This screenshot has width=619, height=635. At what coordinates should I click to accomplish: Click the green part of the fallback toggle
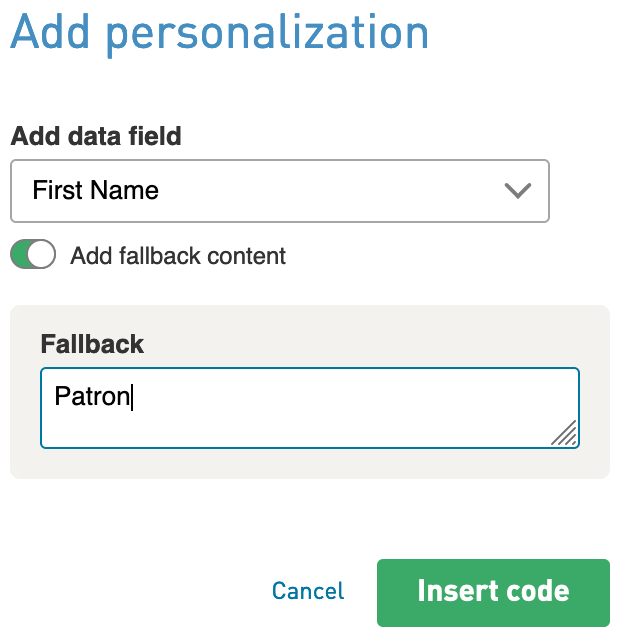19,254
